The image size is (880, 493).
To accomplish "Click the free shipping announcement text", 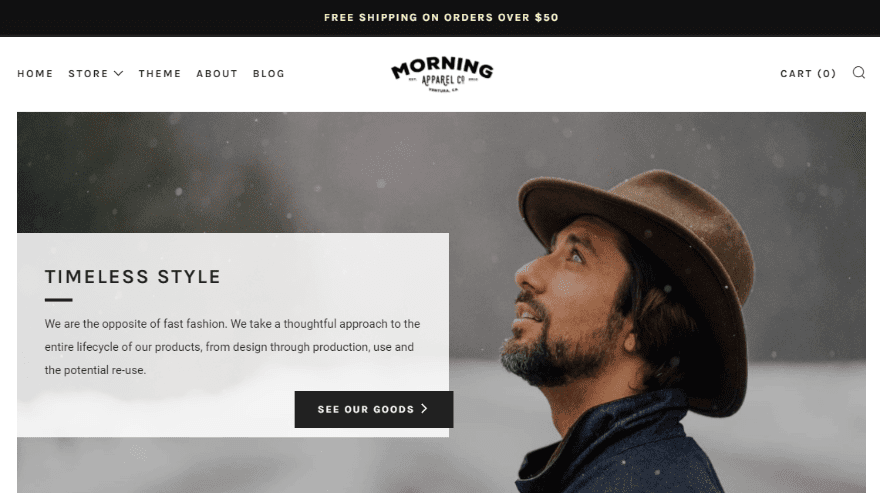I will coord(441,17).
